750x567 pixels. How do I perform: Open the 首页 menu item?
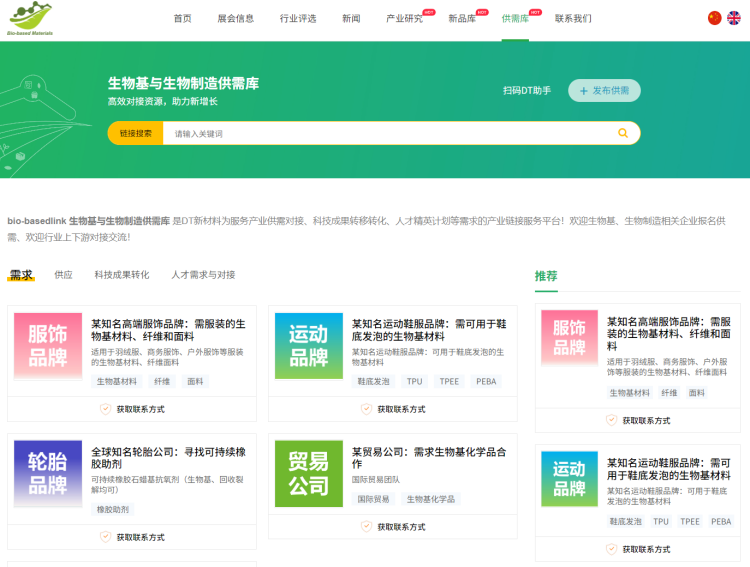coord(182,19)
